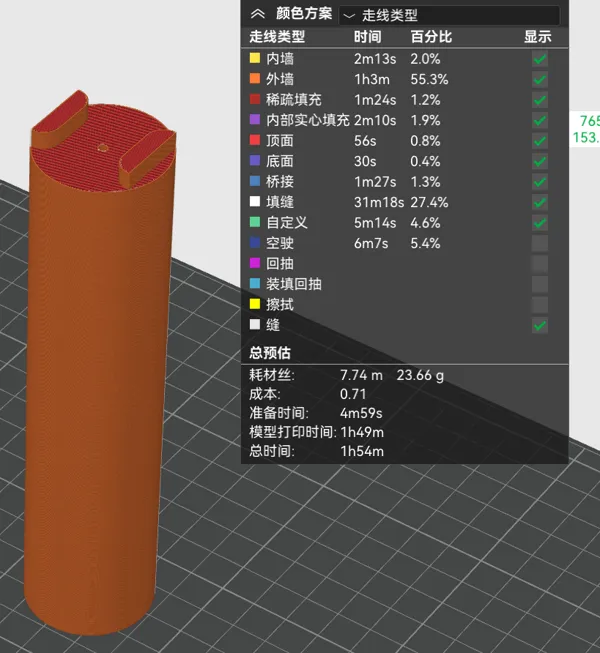
Task: Click the 走线类型 column header
Action: (277, 37)
